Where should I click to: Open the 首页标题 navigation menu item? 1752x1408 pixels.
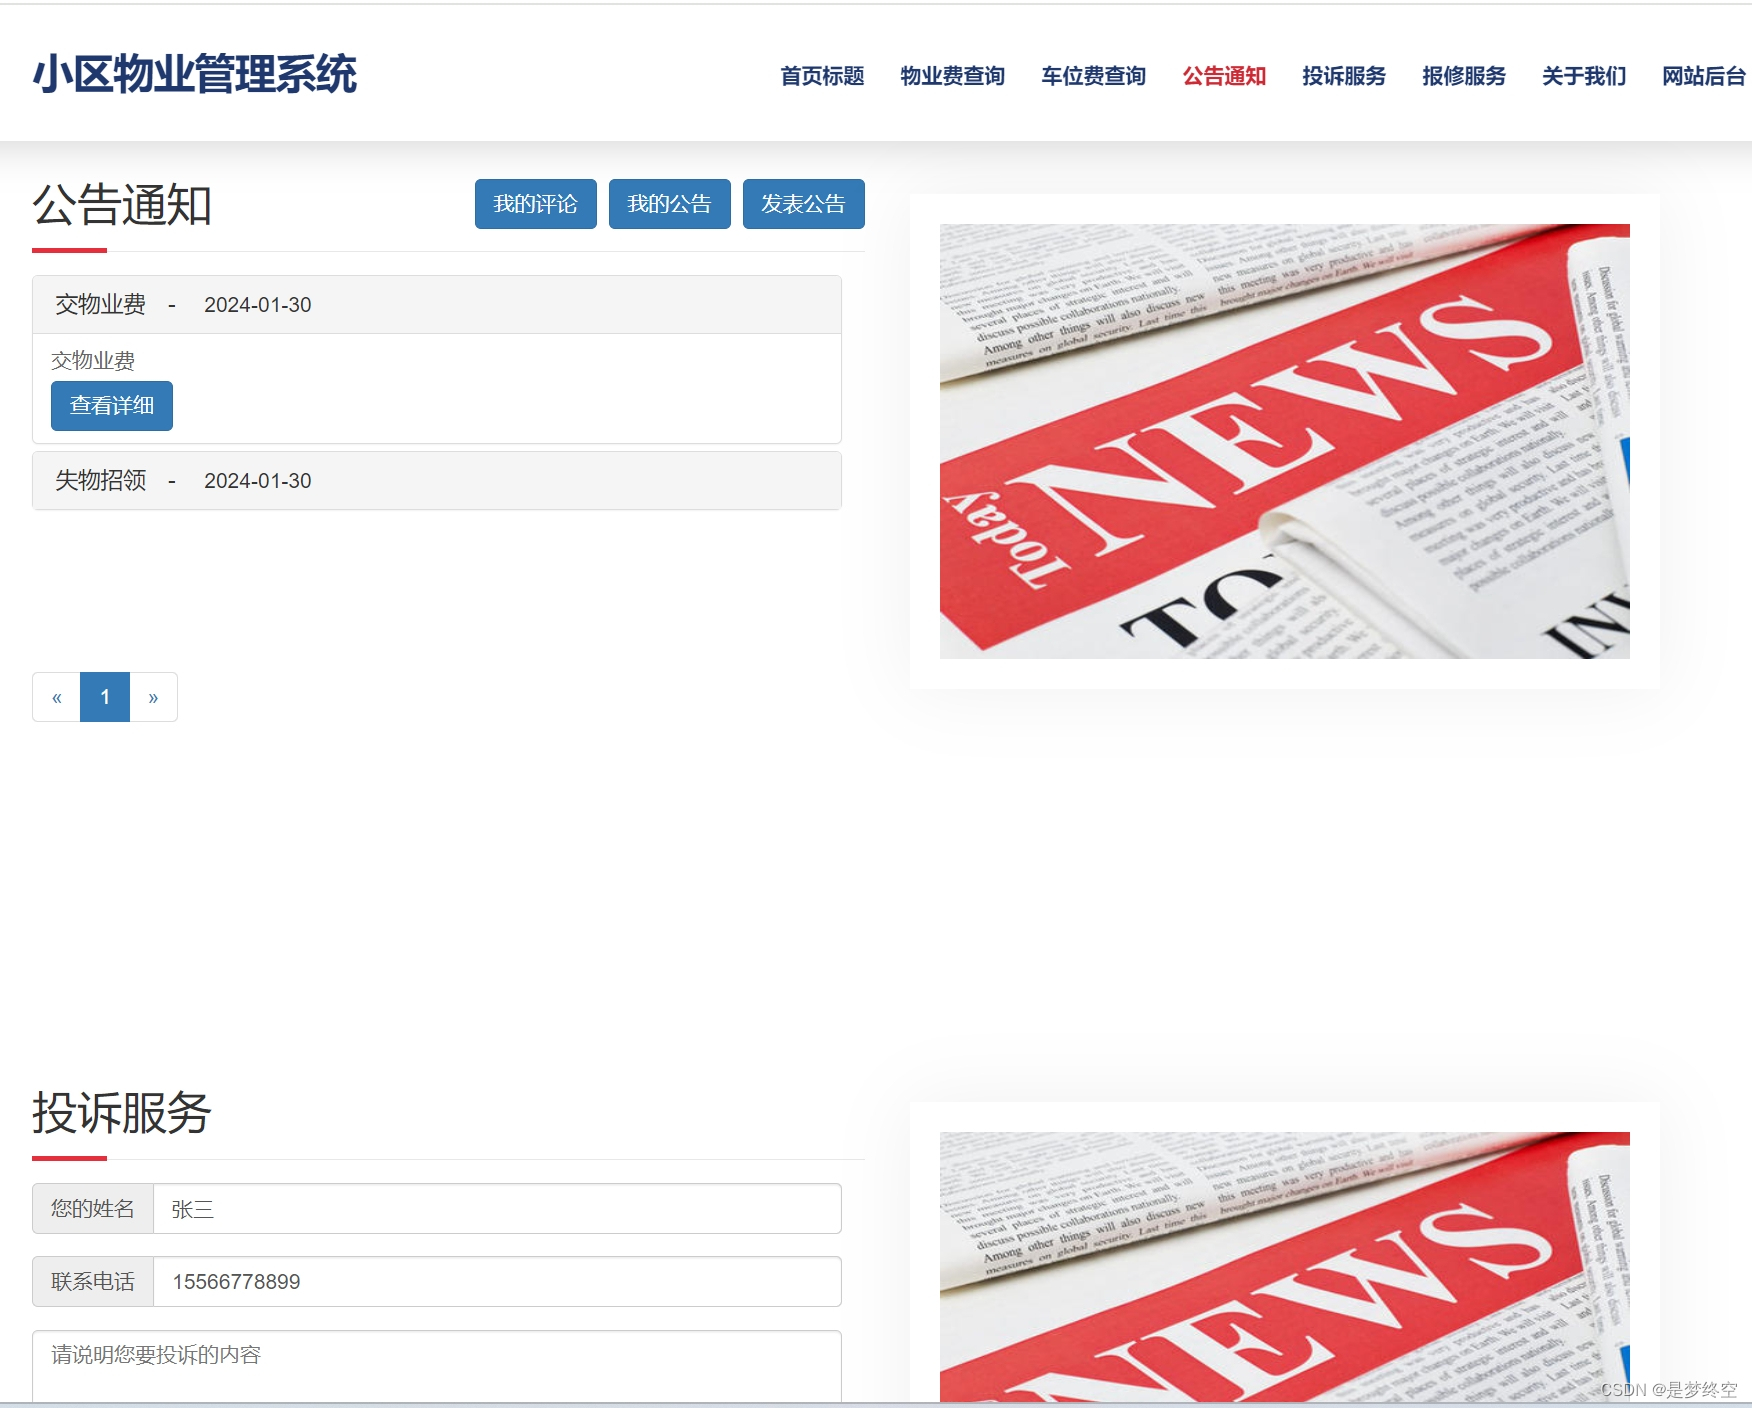pos(822,76)
